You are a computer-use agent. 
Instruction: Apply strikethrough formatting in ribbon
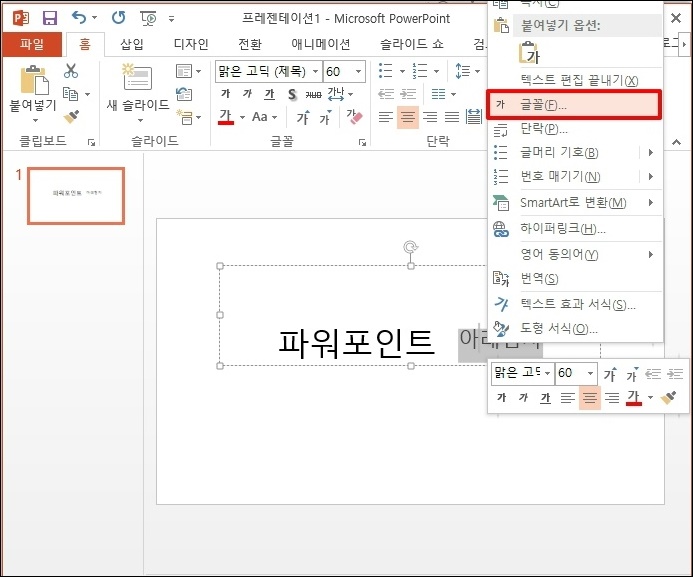313,94
